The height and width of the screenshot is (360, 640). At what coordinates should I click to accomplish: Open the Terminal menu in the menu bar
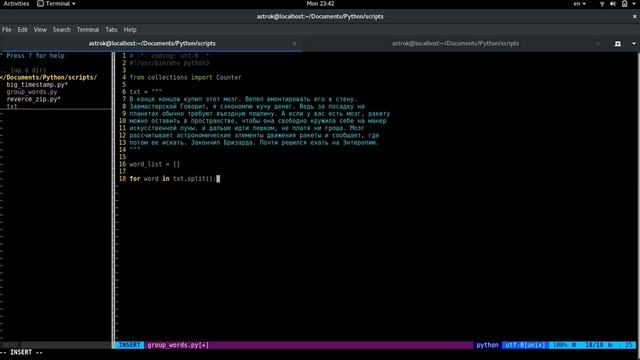[x=88, y=30]
